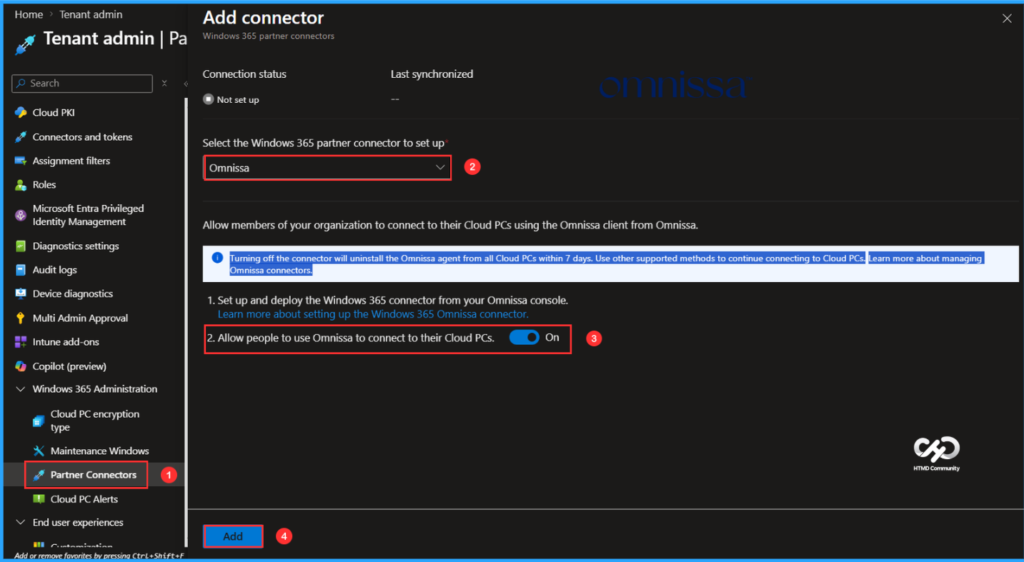
Task: Click the Tenant admin breadcrumb
Action: pos(91,14)
